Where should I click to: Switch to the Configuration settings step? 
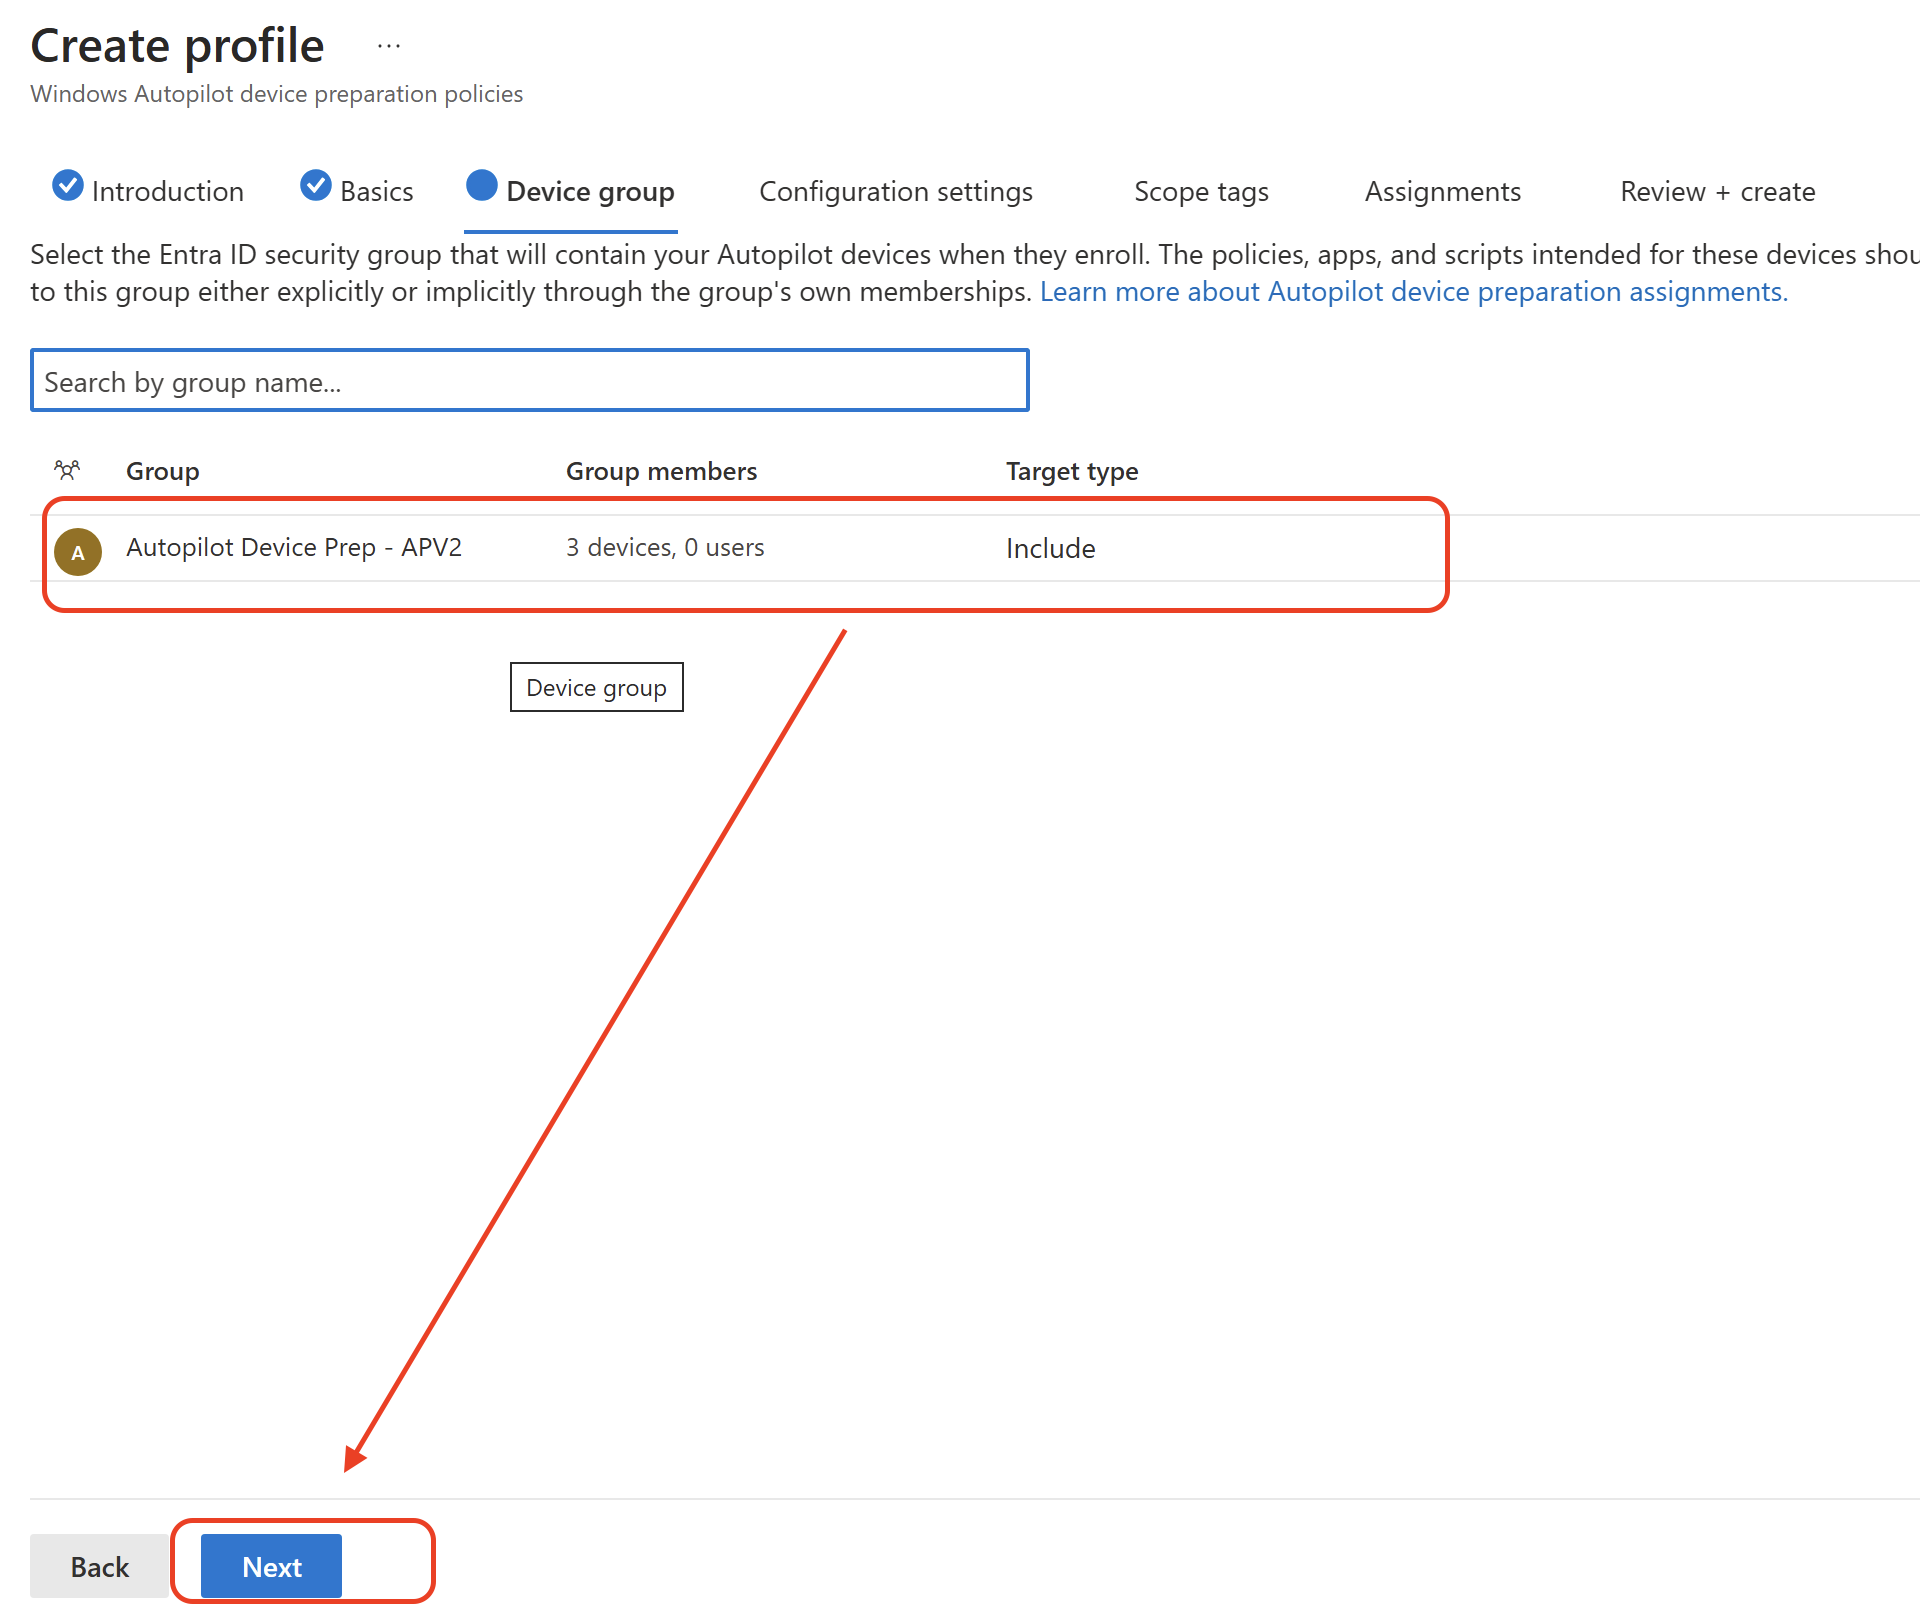pos(896,191)
